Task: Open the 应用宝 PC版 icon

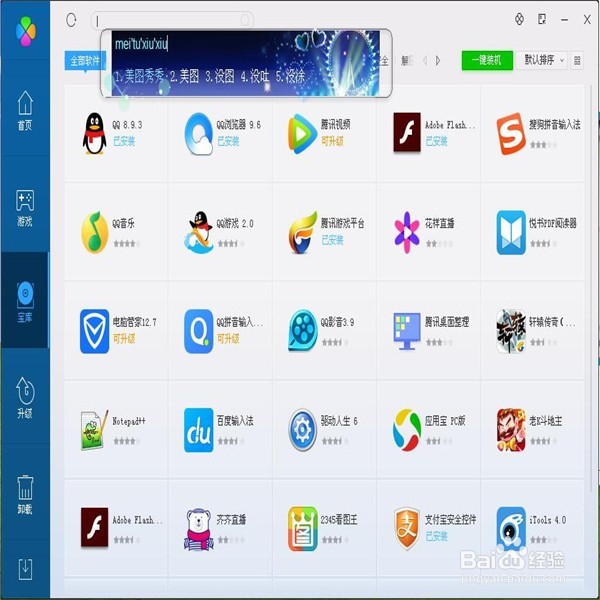Action: (407, 430)
